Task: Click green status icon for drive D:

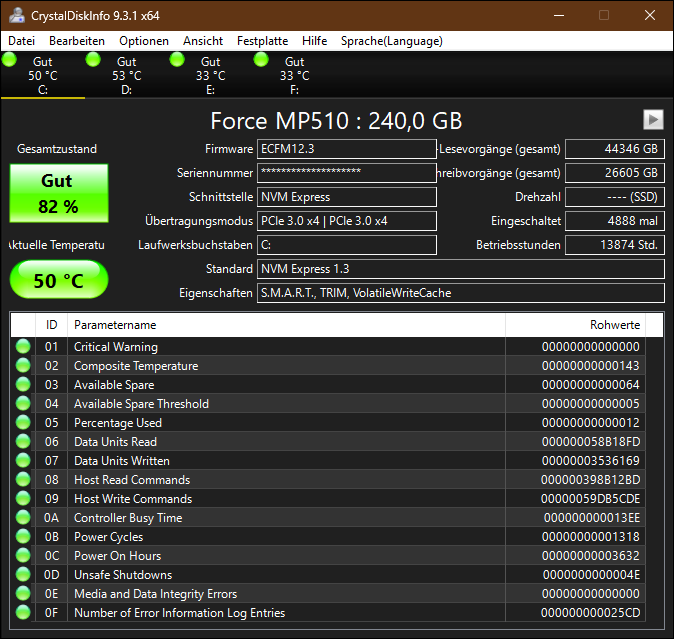Action: 93,59
